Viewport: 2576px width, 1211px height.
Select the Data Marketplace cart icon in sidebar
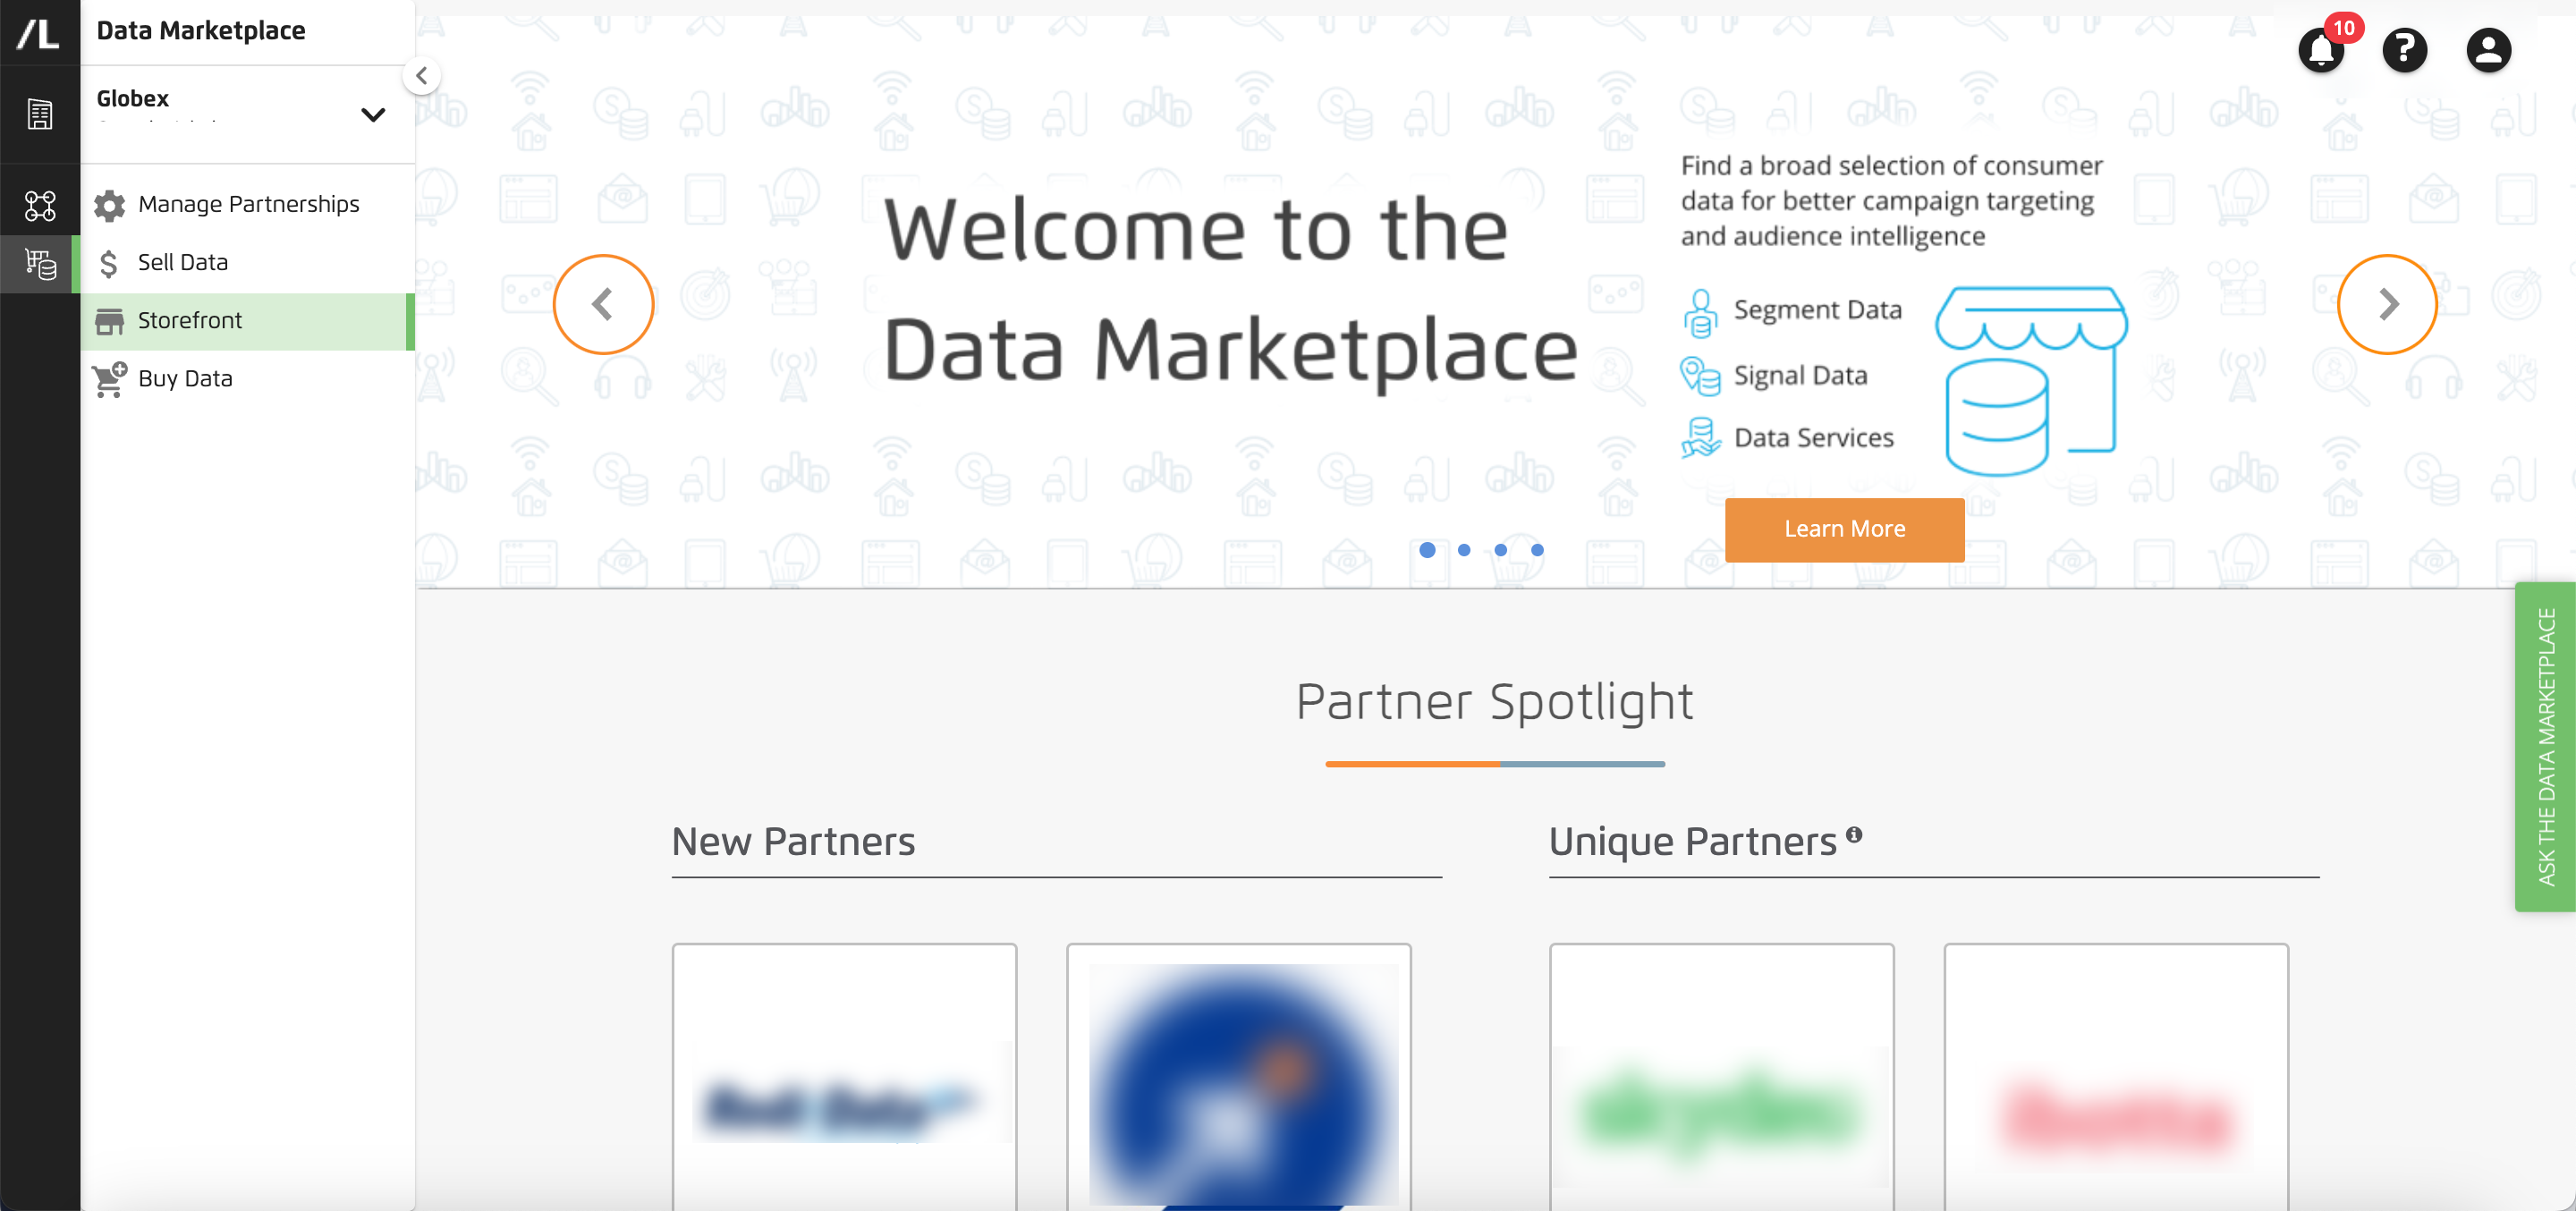[40, 264]
